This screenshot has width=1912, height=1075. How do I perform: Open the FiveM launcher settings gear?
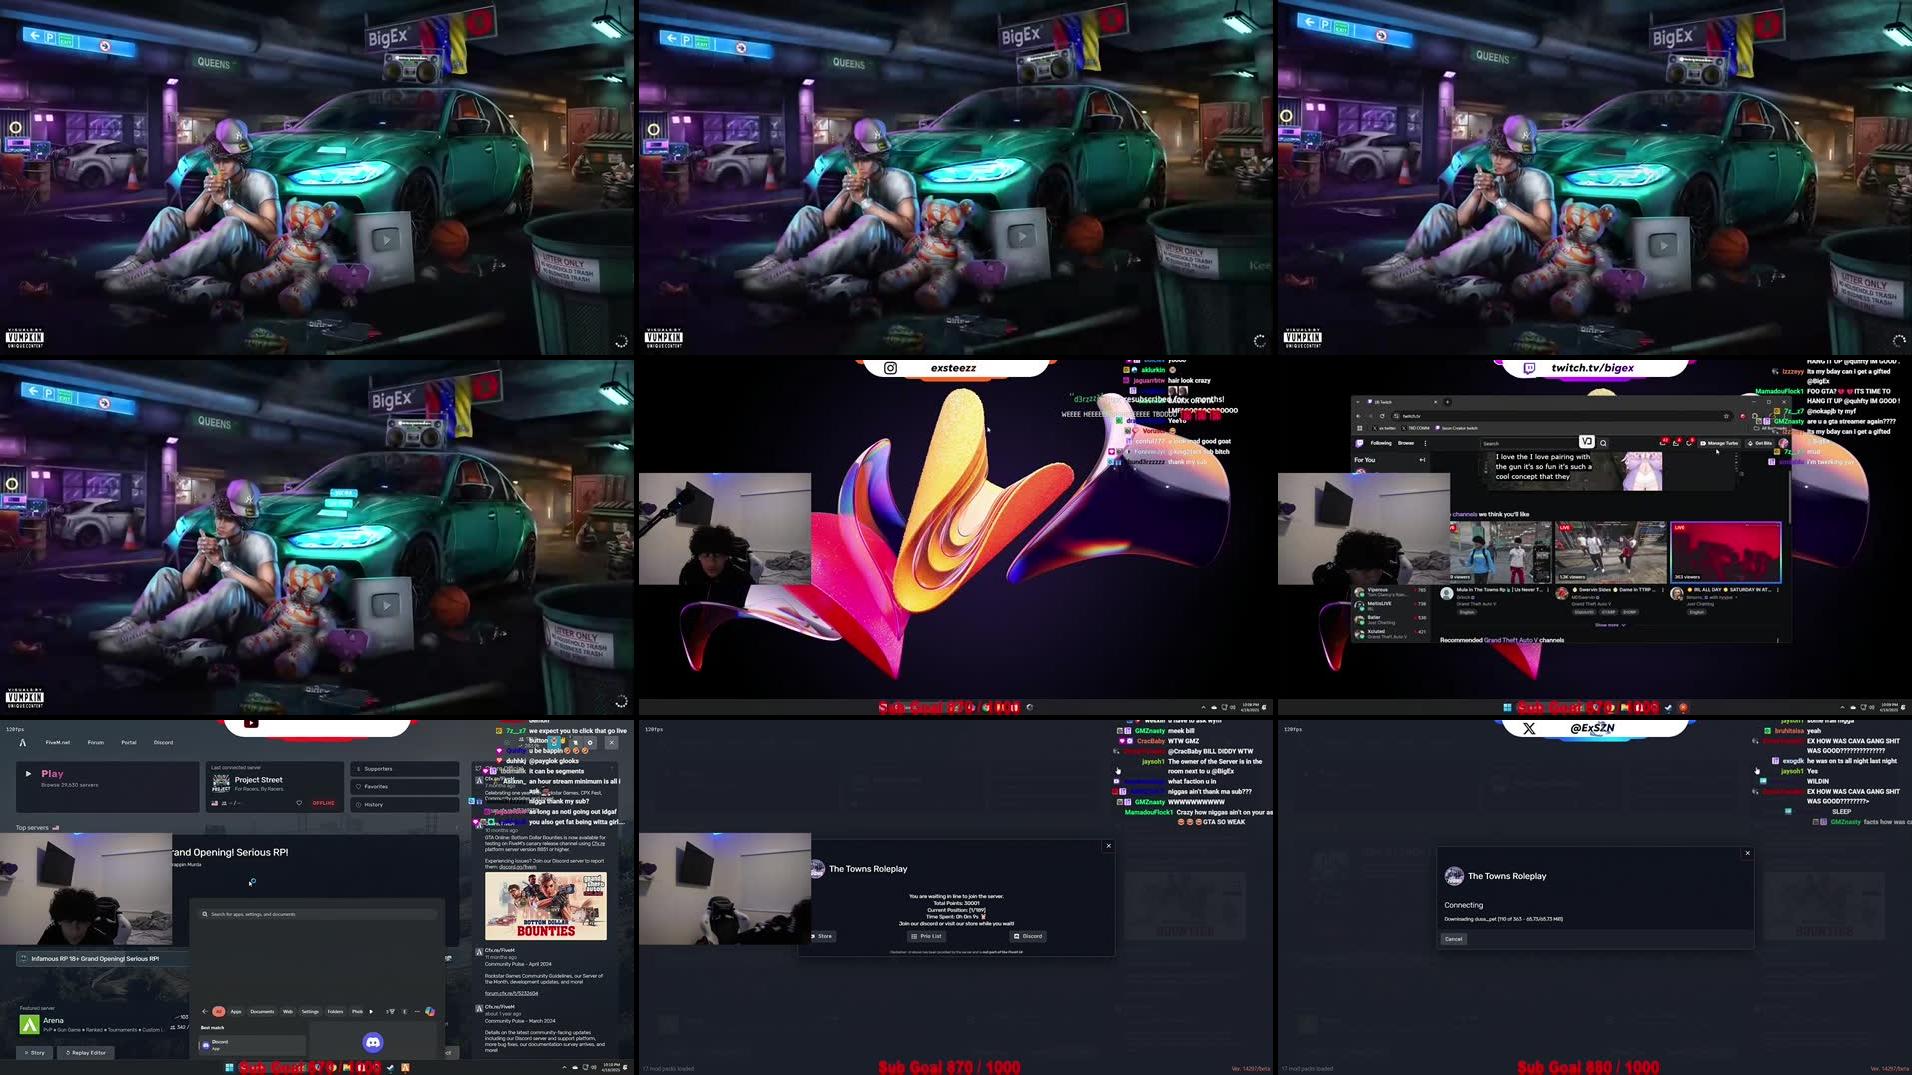coord(590,742)
